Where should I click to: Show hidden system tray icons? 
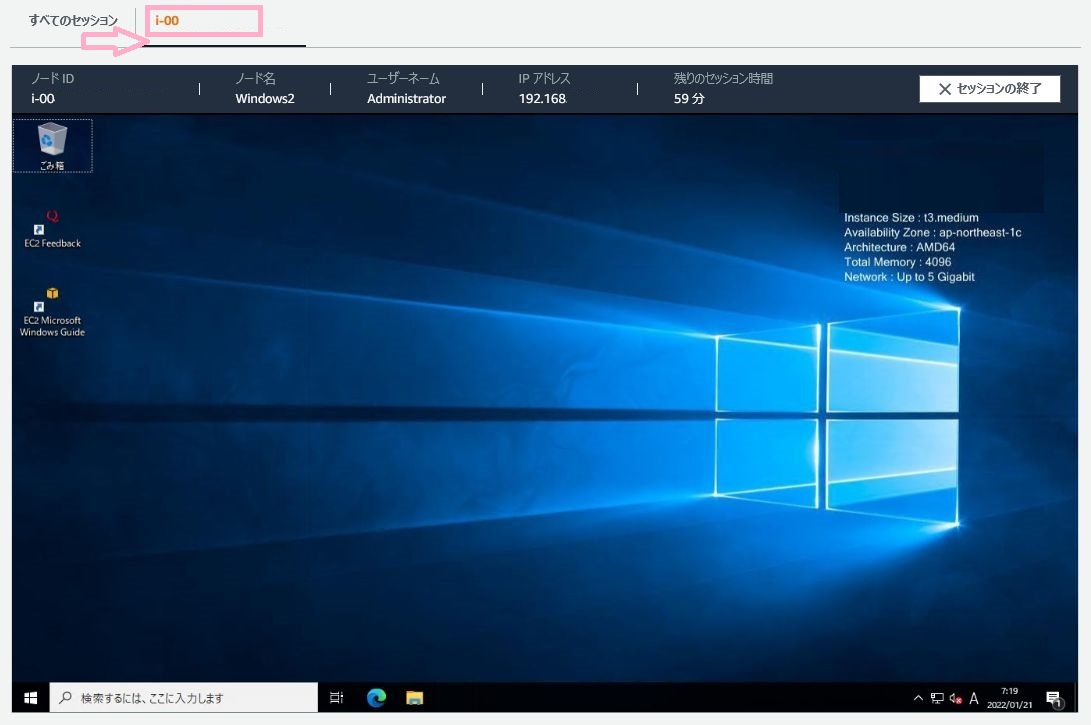point(918,698)
